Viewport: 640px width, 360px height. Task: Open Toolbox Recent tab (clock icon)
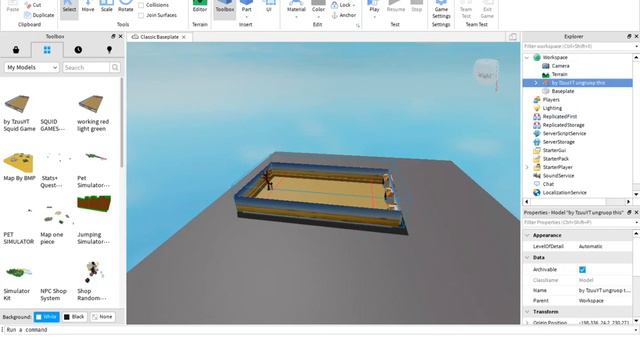point(78,49)
